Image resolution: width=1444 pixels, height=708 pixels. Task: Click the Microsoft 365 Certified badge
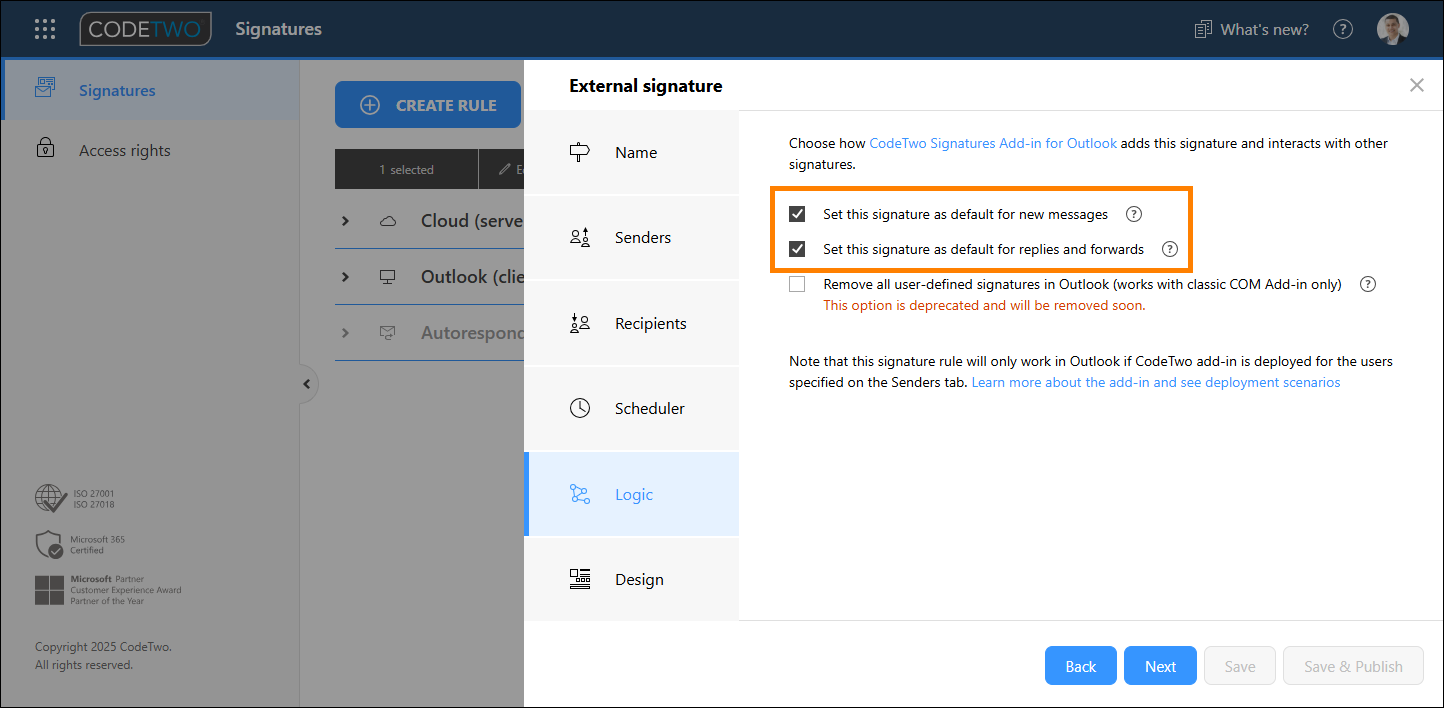80,544
